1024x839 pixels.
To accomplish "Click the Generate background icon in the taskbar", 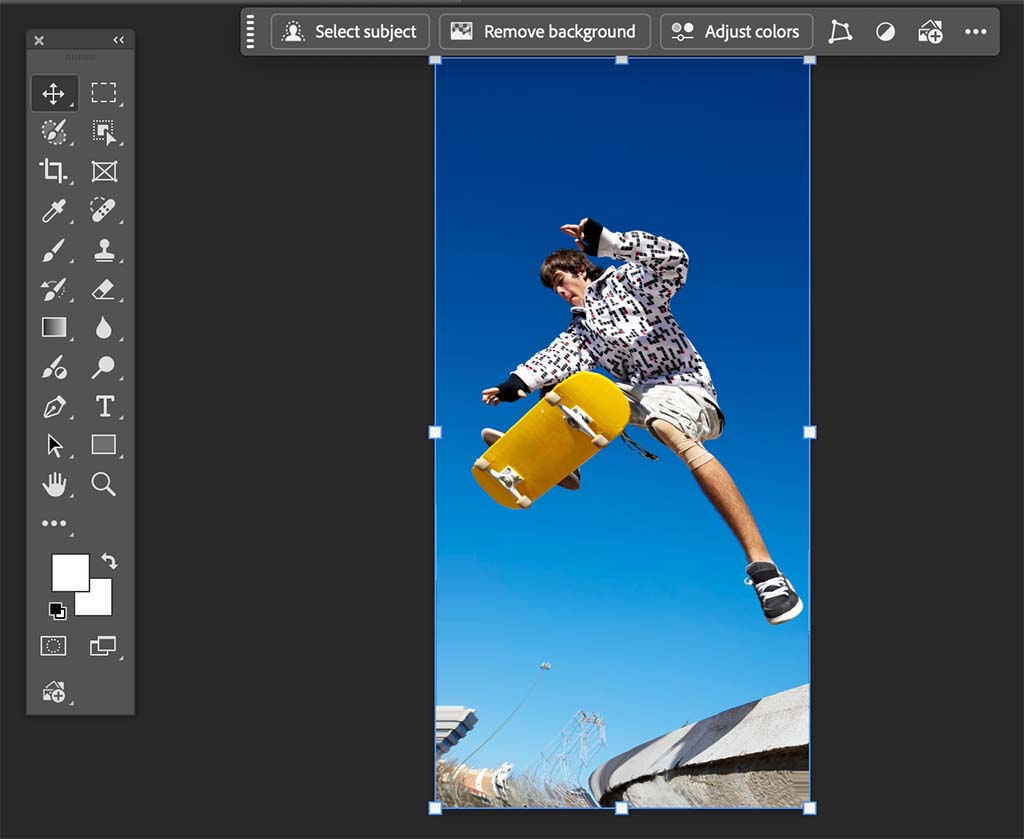I will tap(931, 31).
